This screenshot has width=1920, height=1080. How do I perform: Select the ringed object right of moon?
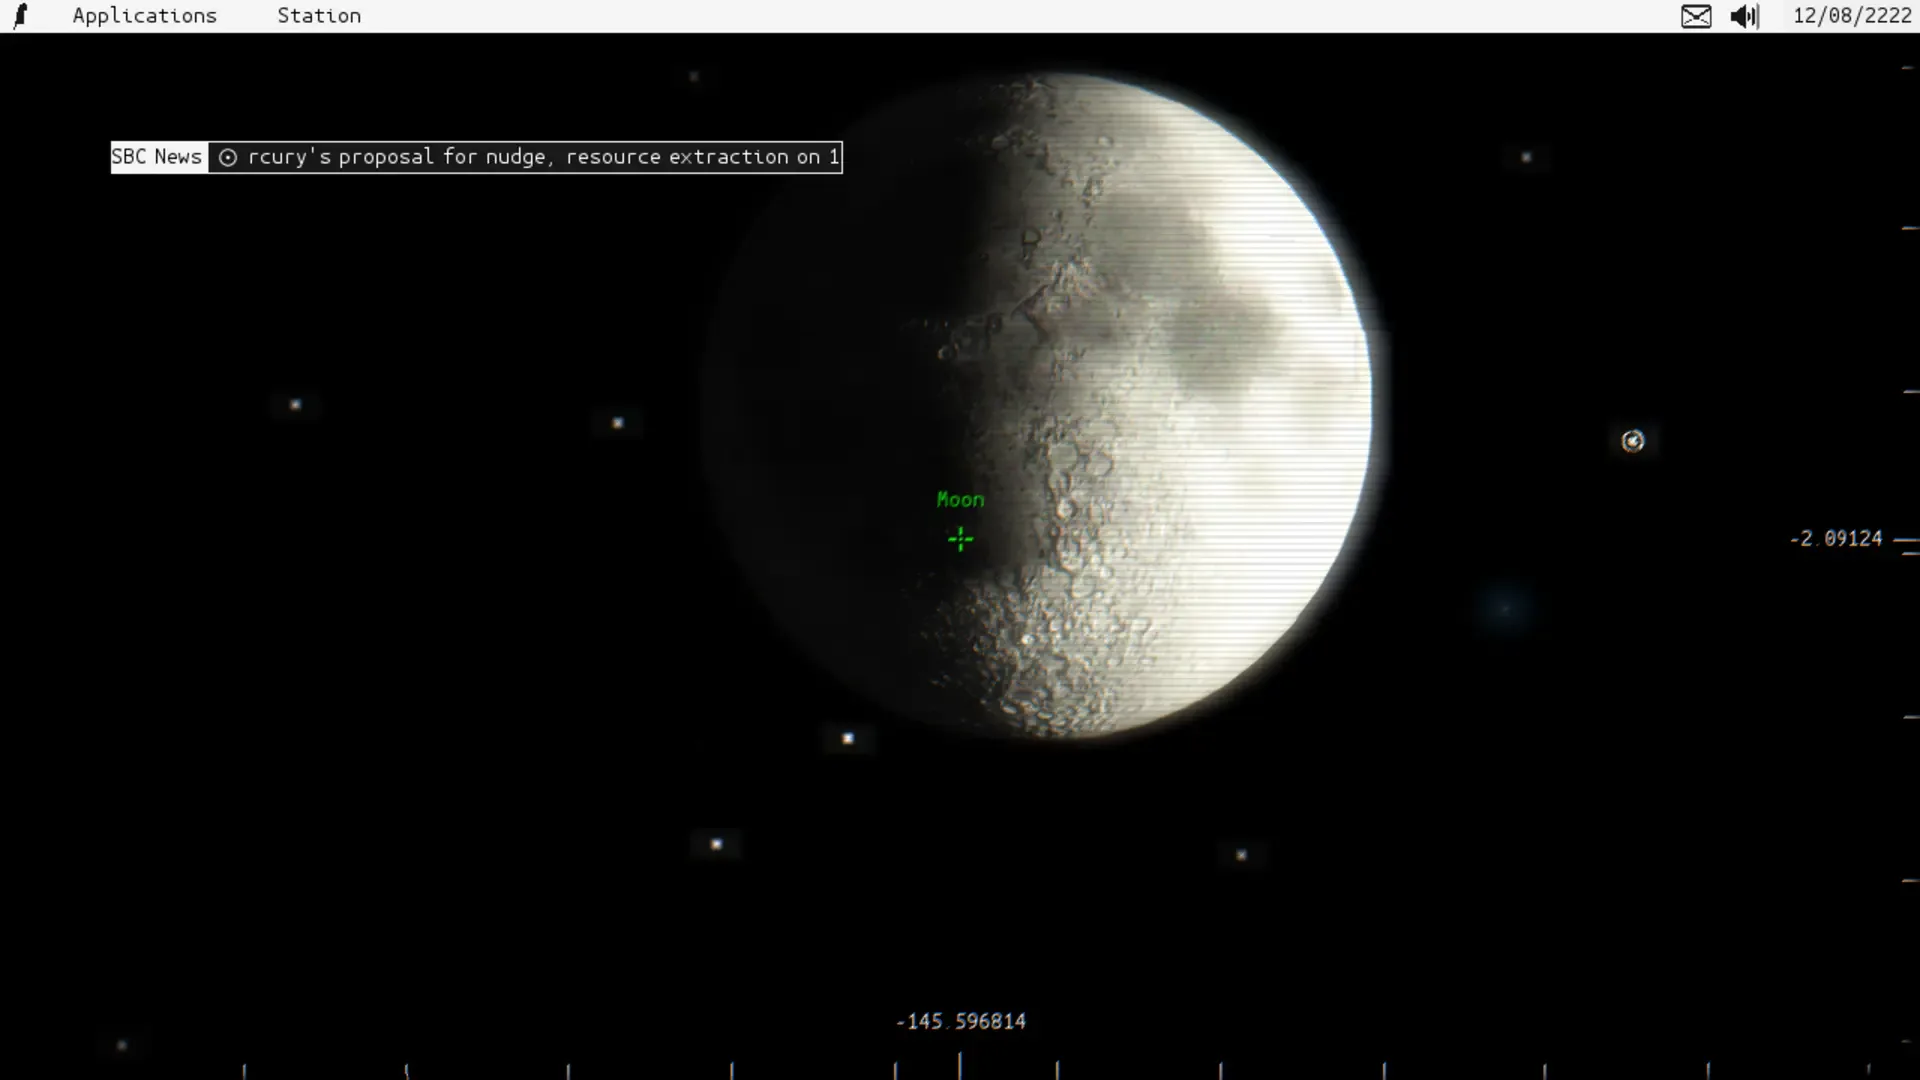pos(1633,441)
